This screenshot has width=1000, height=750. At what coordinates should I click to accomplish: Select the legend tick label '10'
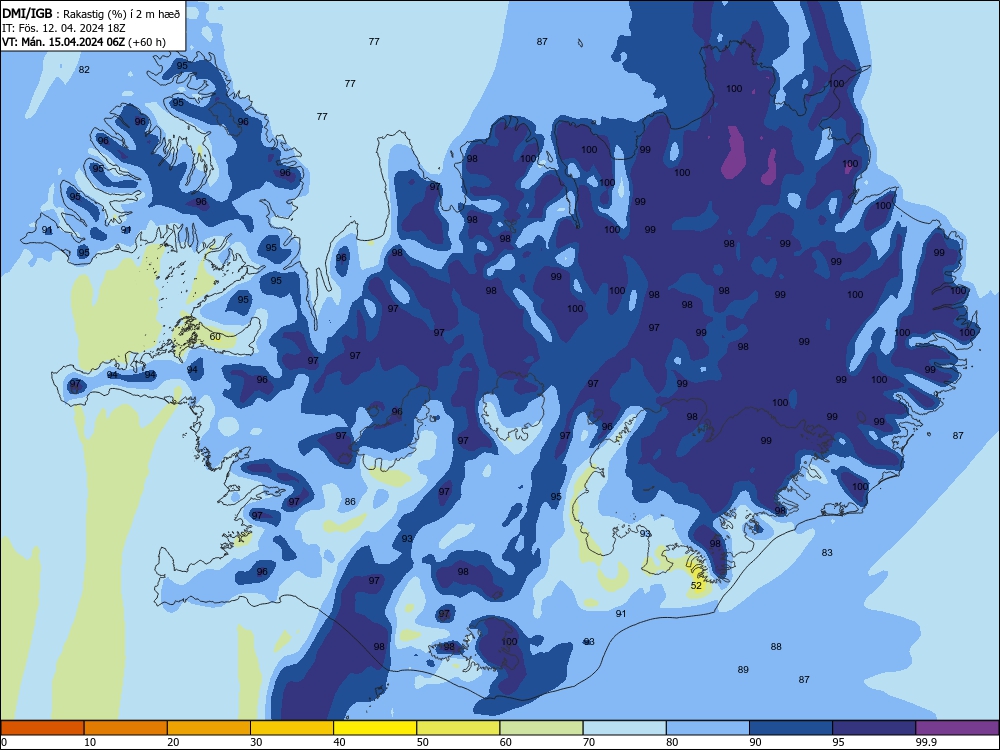coord(90,742)
